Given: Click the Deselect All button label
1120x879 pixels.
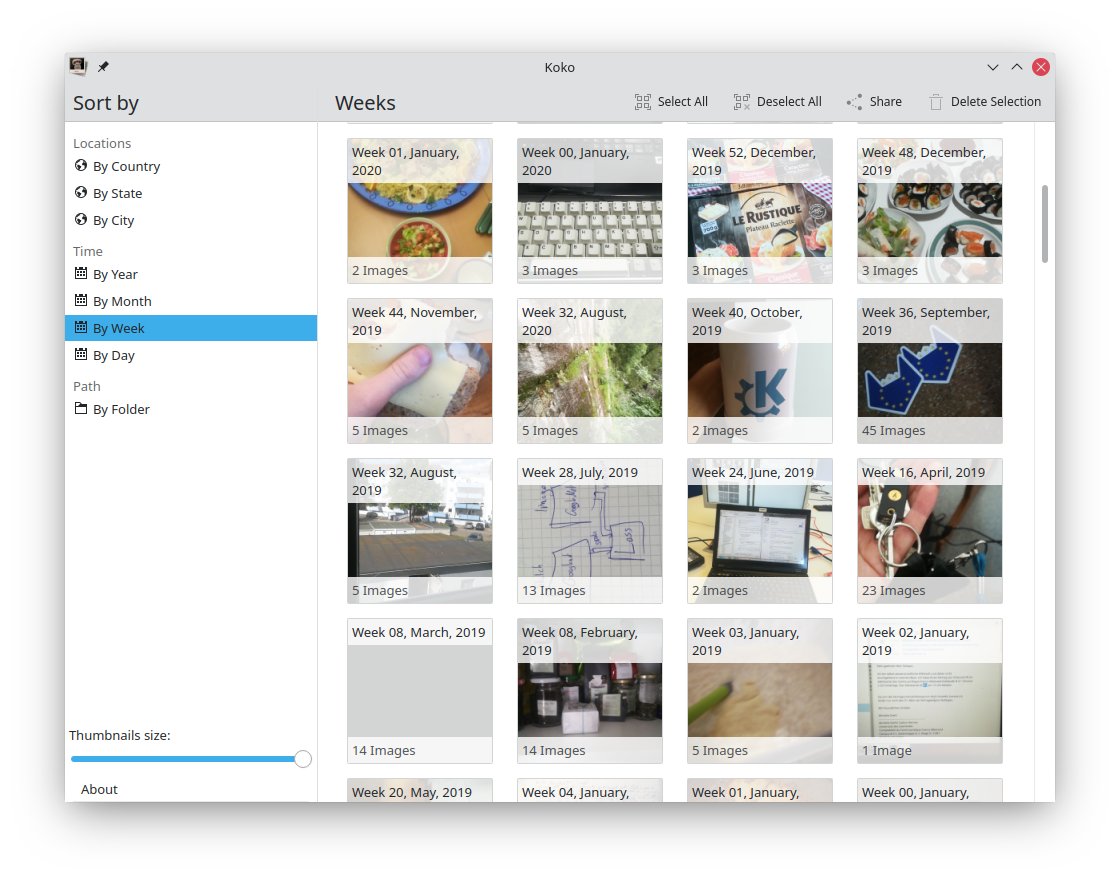Looking at the screenshot, I should pyautogui.click(x=789, y=101).
